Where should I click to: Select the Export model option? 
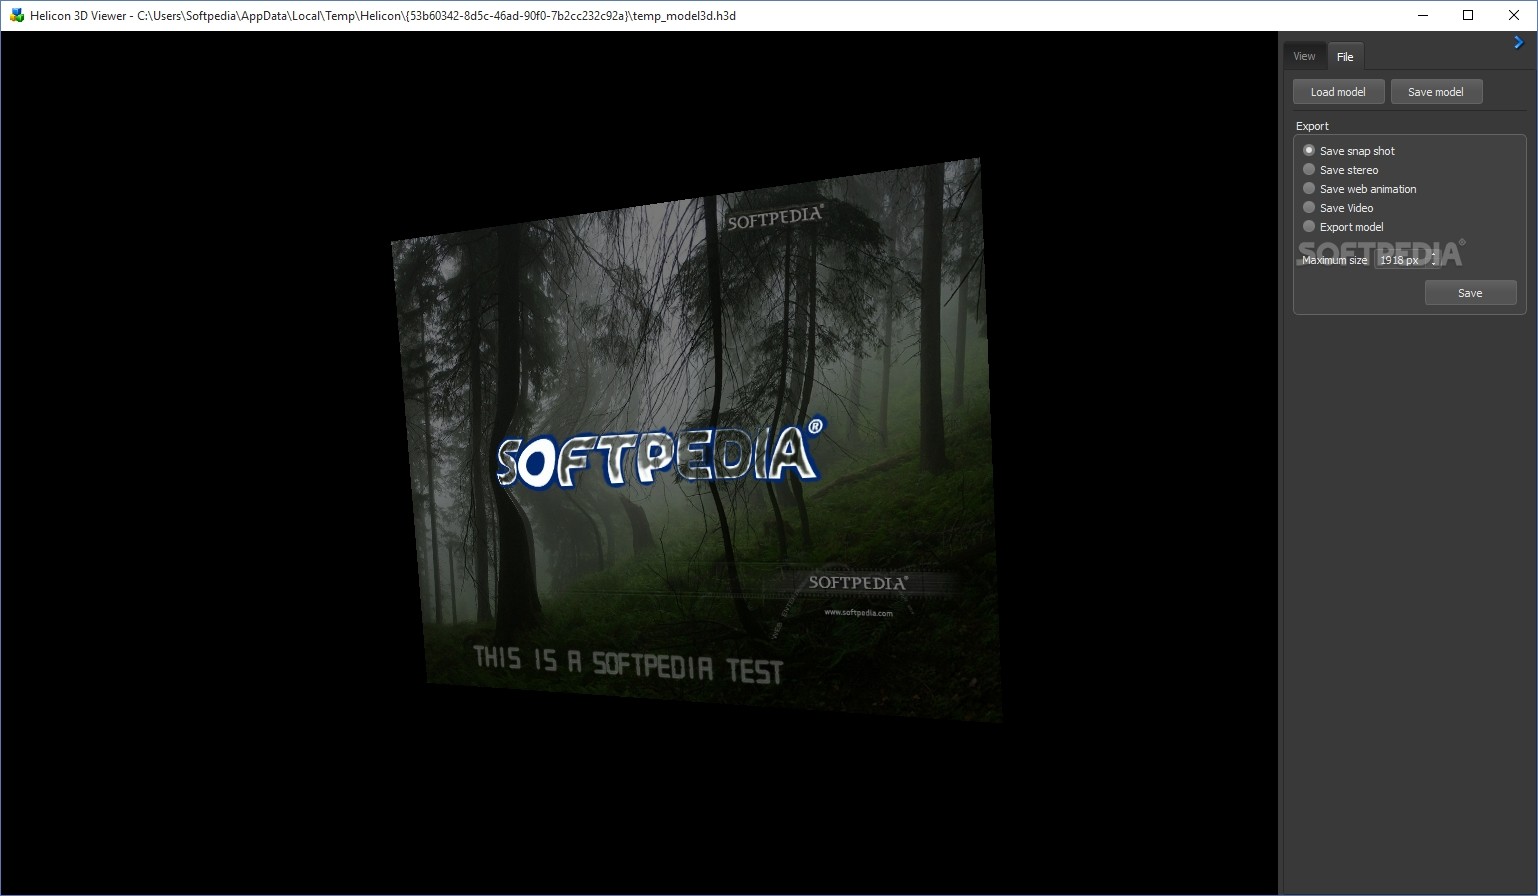(1343, 227)
